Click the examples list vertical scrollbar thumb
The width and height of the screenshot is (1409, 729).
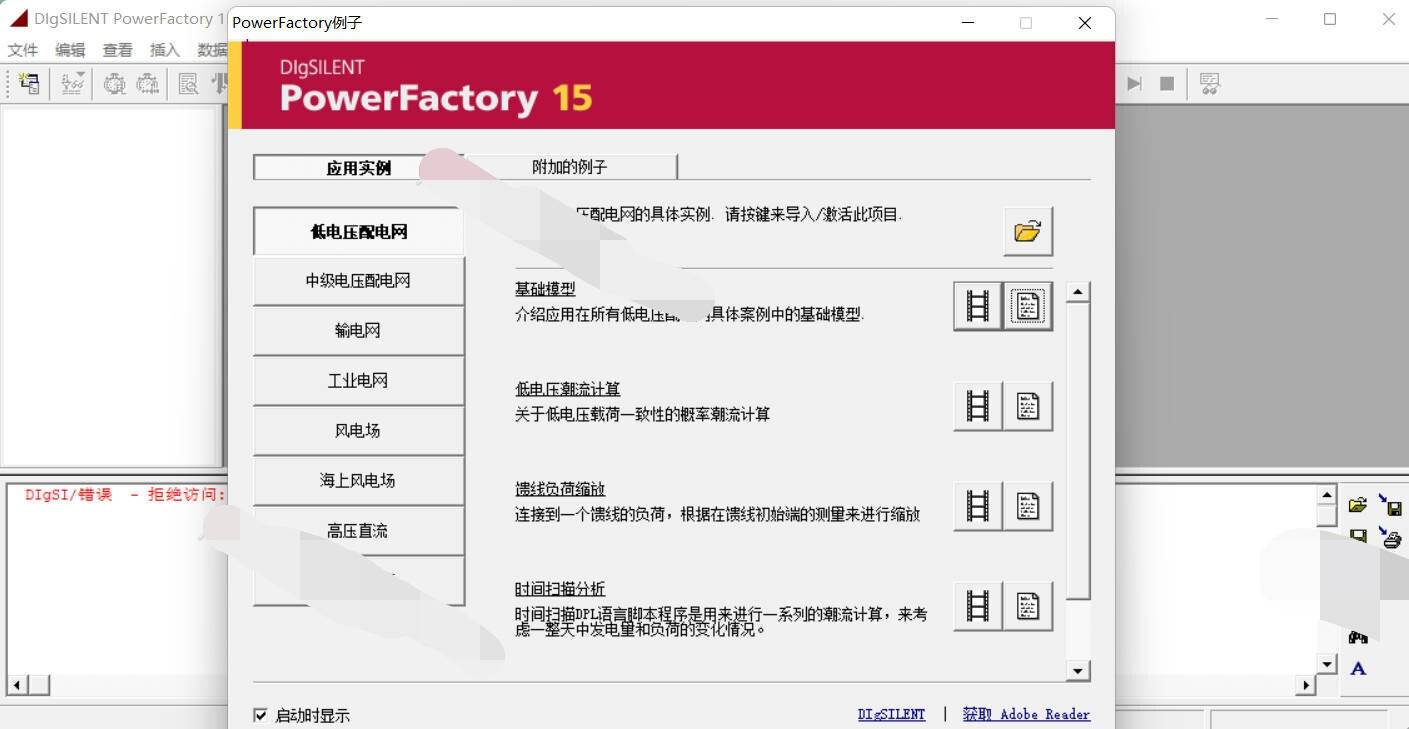(1077, 451)
